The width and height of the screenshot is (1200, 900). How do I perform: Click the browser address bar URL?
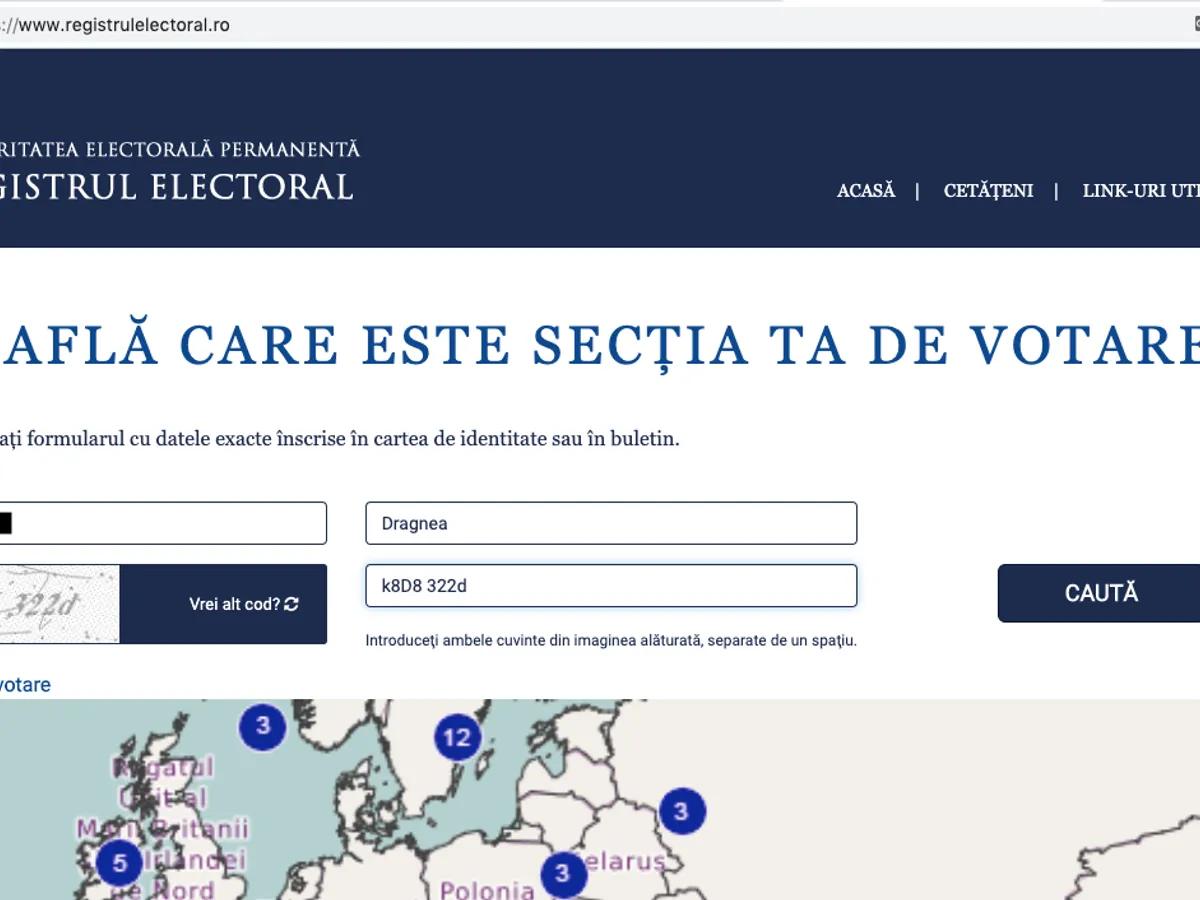[x=124, y=25]
